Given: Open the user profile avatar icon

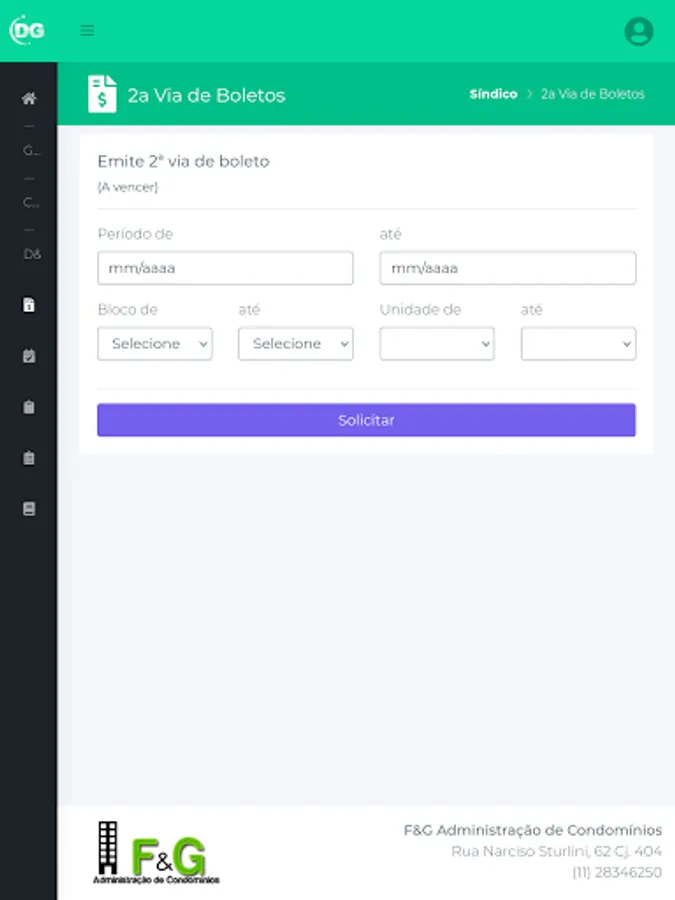Looking at the screenshot, I should tap(638, 31).
